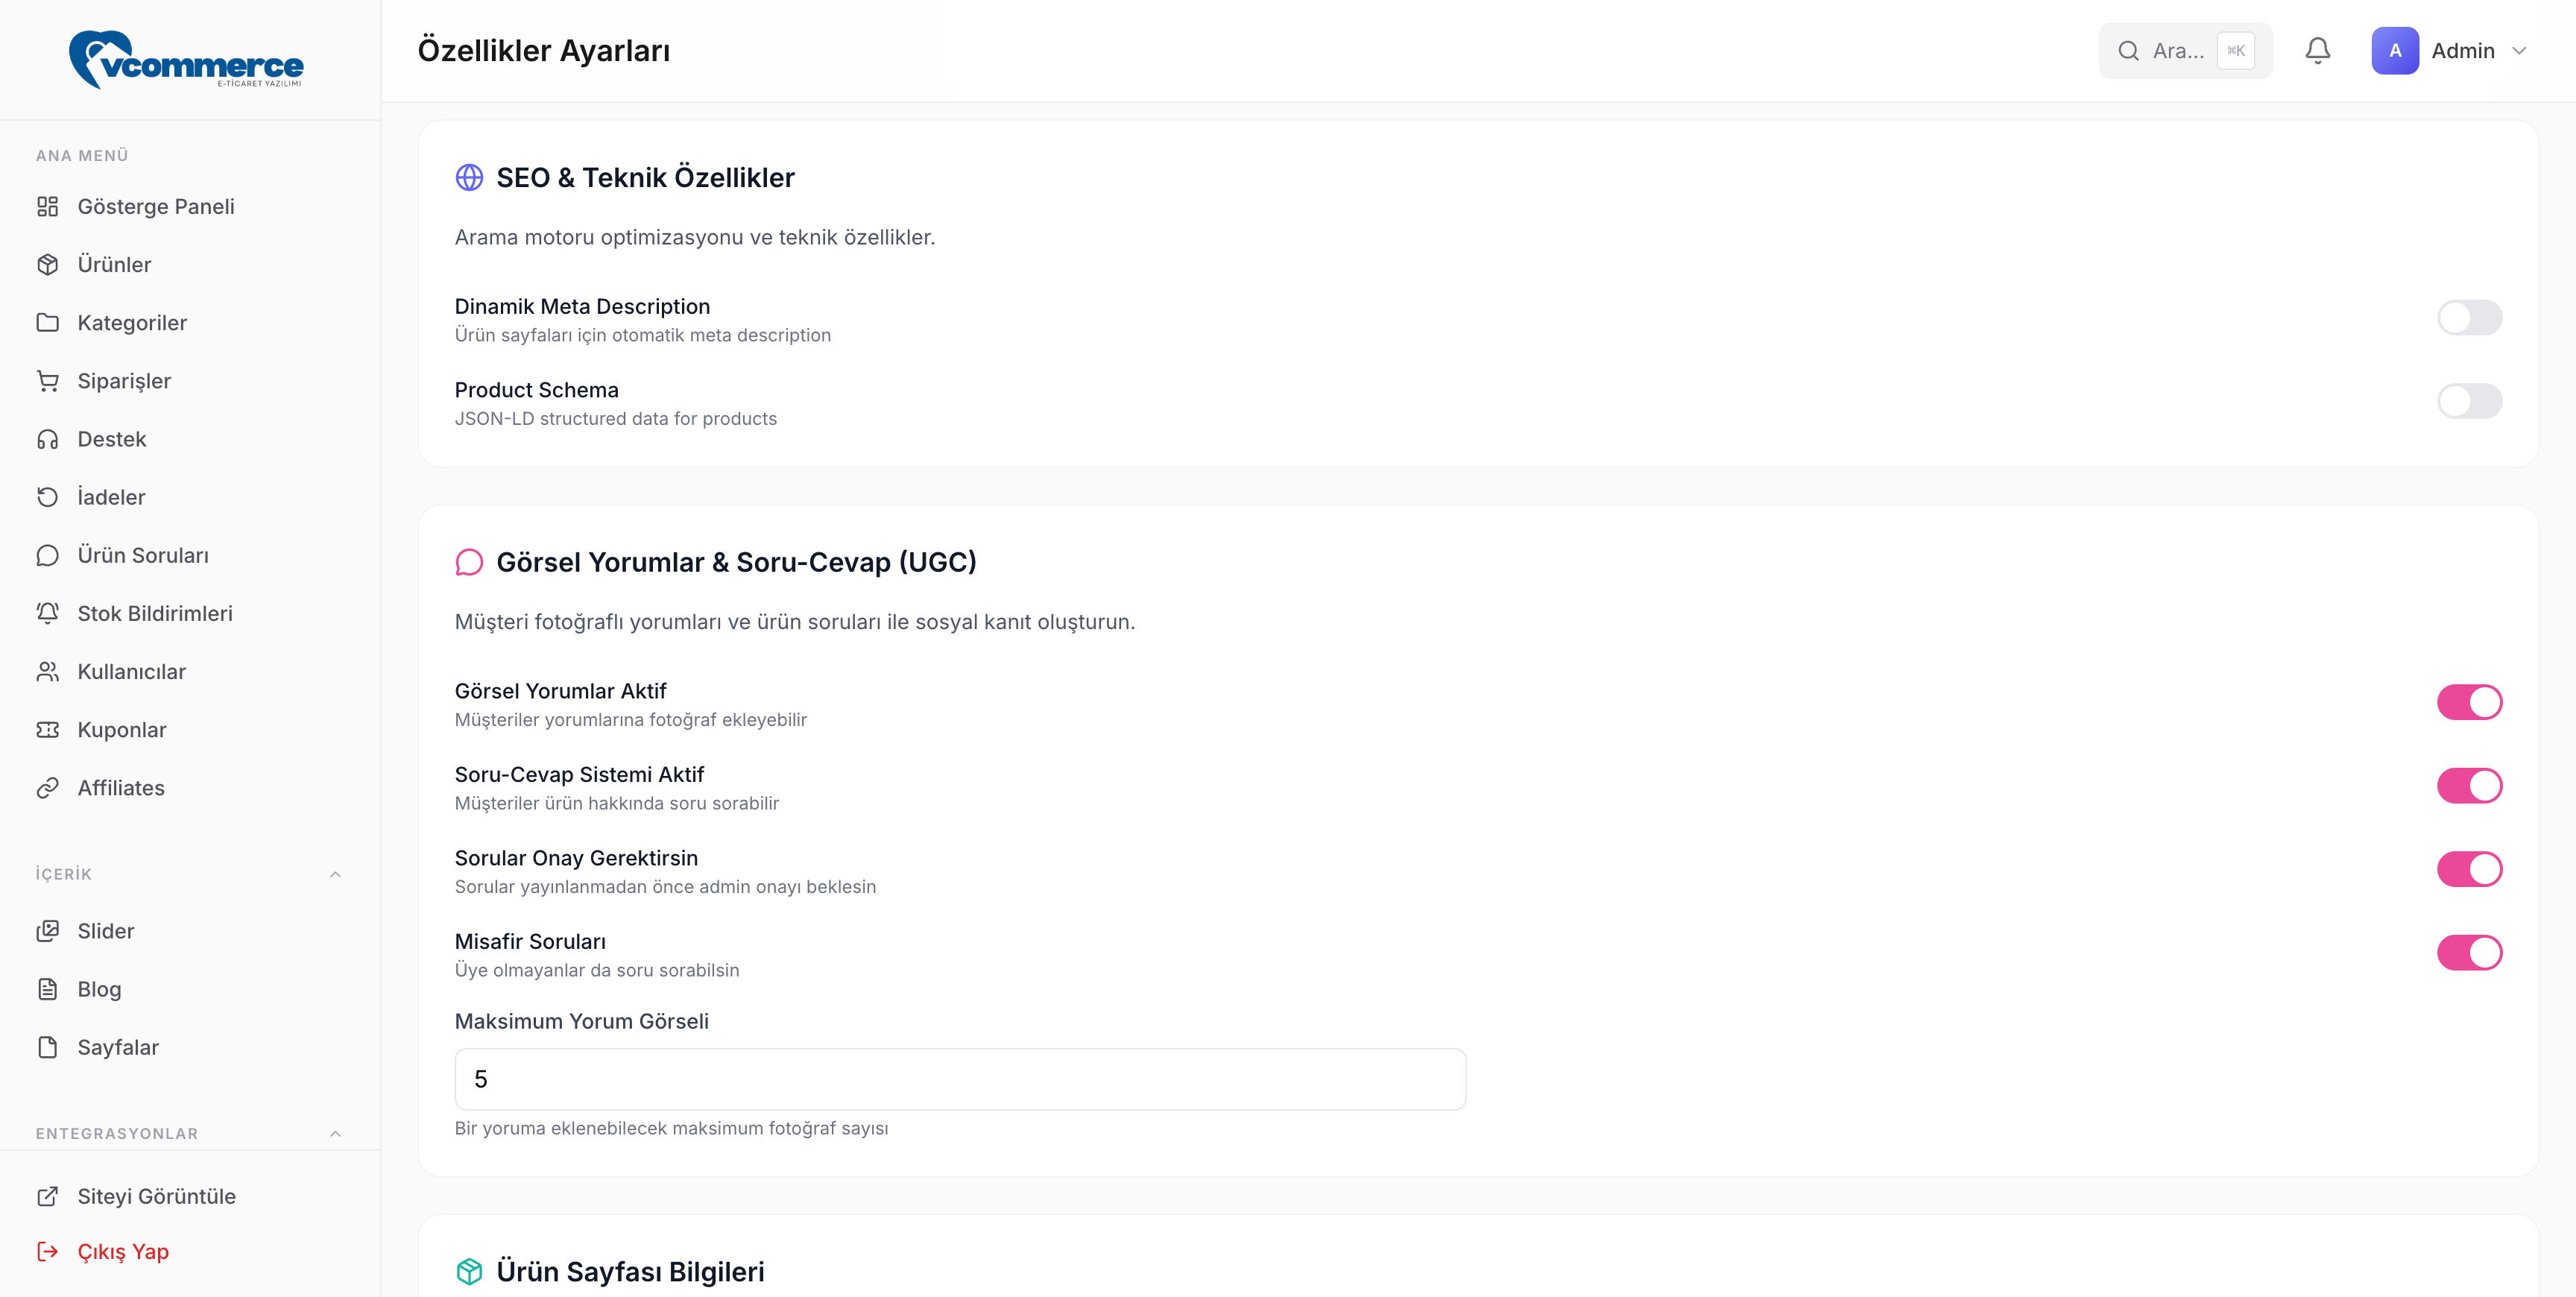The image size is (2576, 1297).
Task: Click the vcommerce logo
Action: [187, 60]
